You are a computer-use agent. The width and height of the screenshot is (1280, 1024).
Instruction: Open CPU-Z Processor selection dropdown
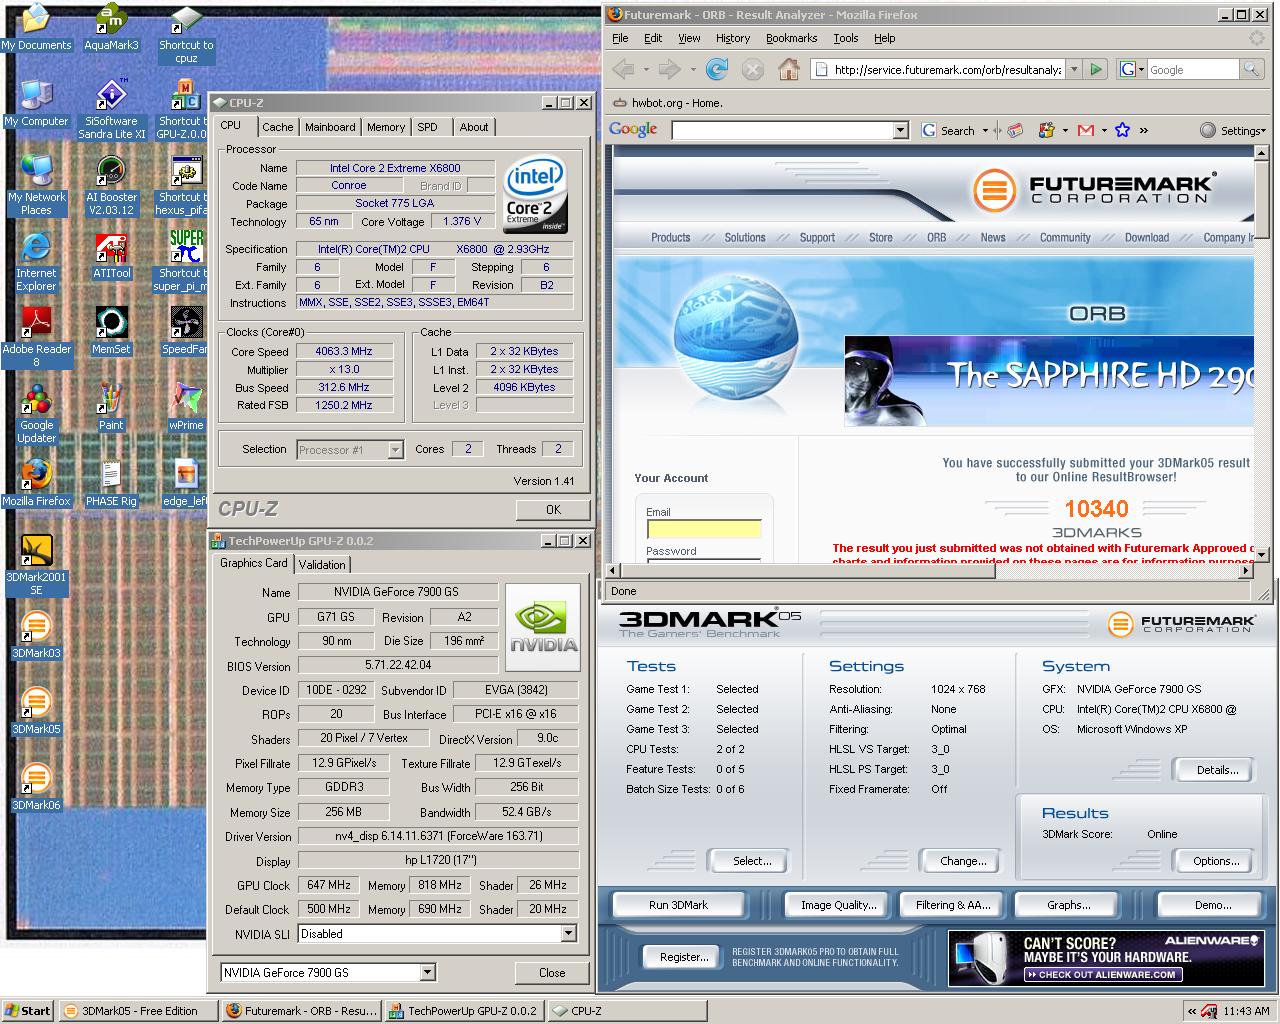(x=395, y=450)
